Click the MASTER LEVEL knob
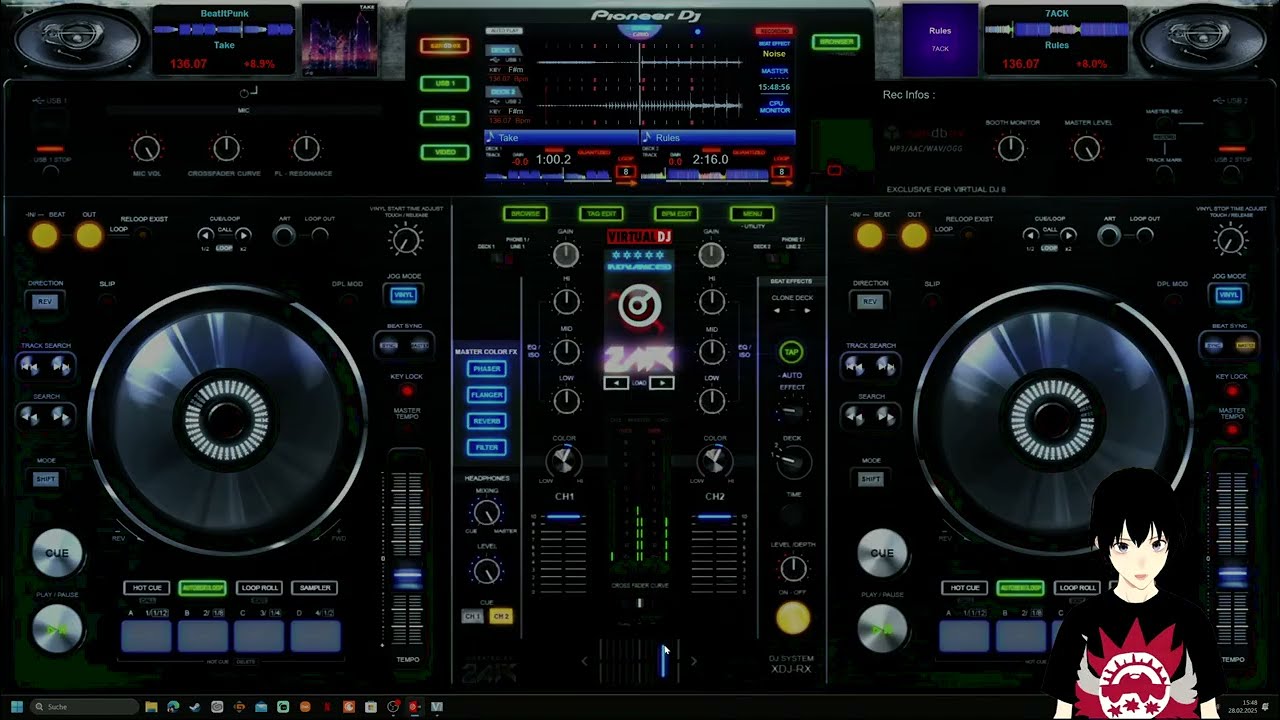 (x=1087, y=149)
